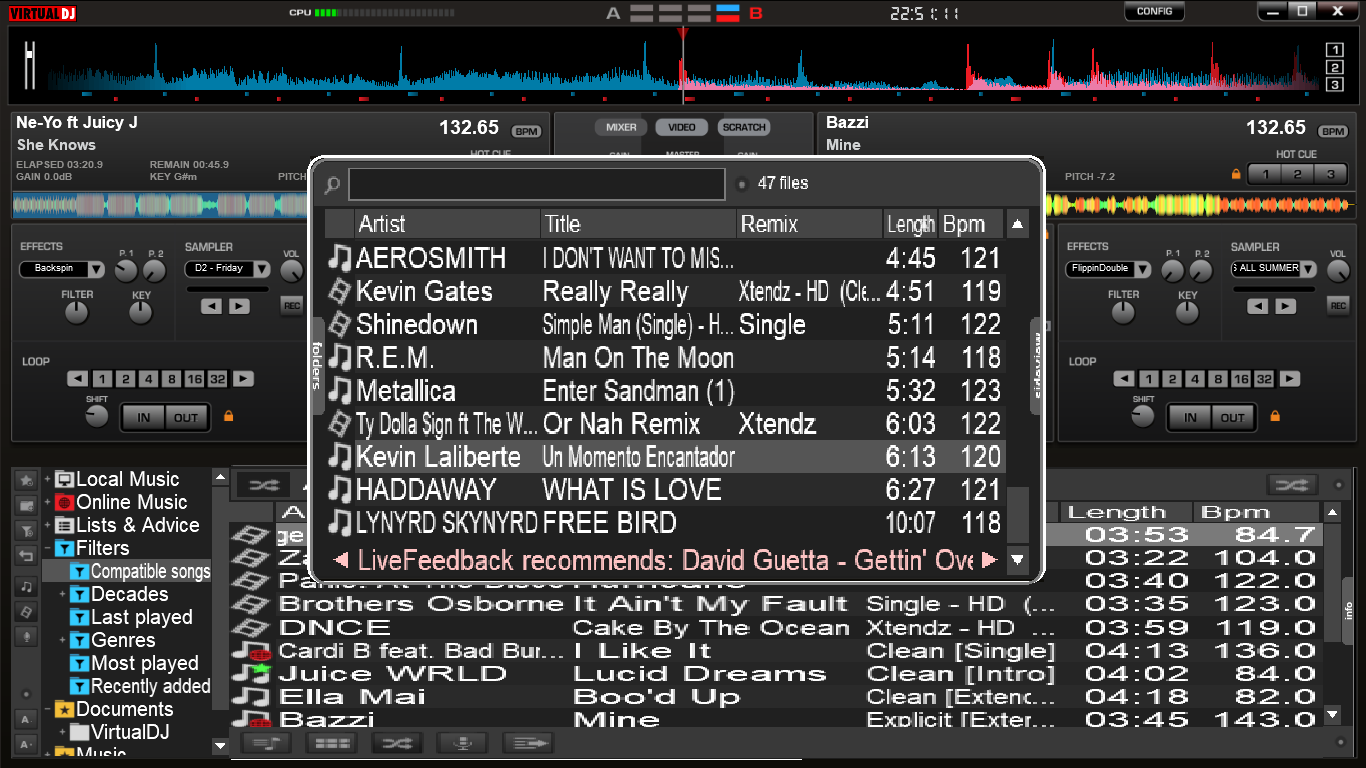The width and height of the screenshot is (1366, 768).
Task: Select waveform zoom level 3
Action: coord(1334,84)
